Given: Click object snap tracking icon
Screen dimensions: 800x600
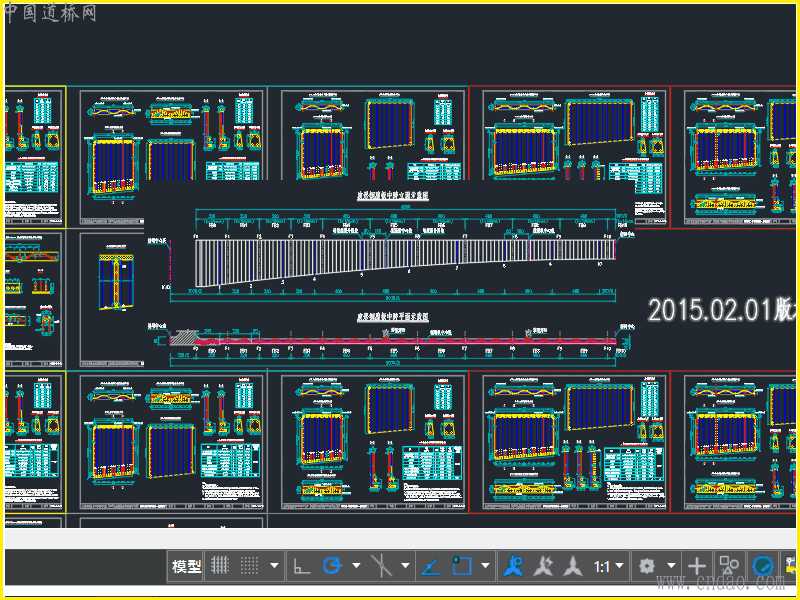Looking at the screenshot, I should coord(431,567).
